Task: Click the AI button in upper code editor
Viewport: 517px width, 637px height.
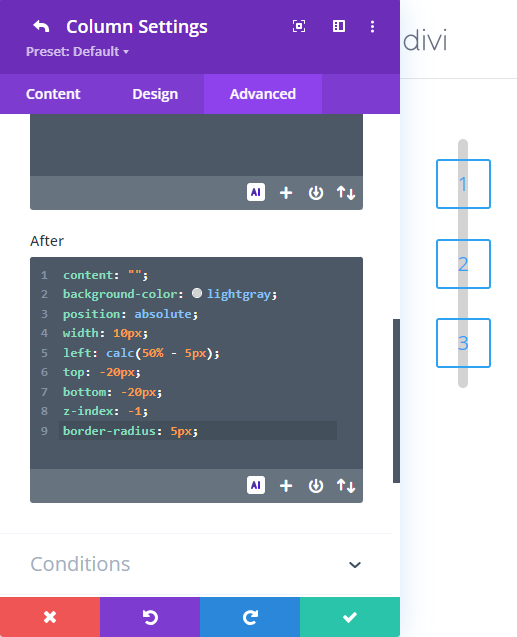Action: [x=256, y=193]
